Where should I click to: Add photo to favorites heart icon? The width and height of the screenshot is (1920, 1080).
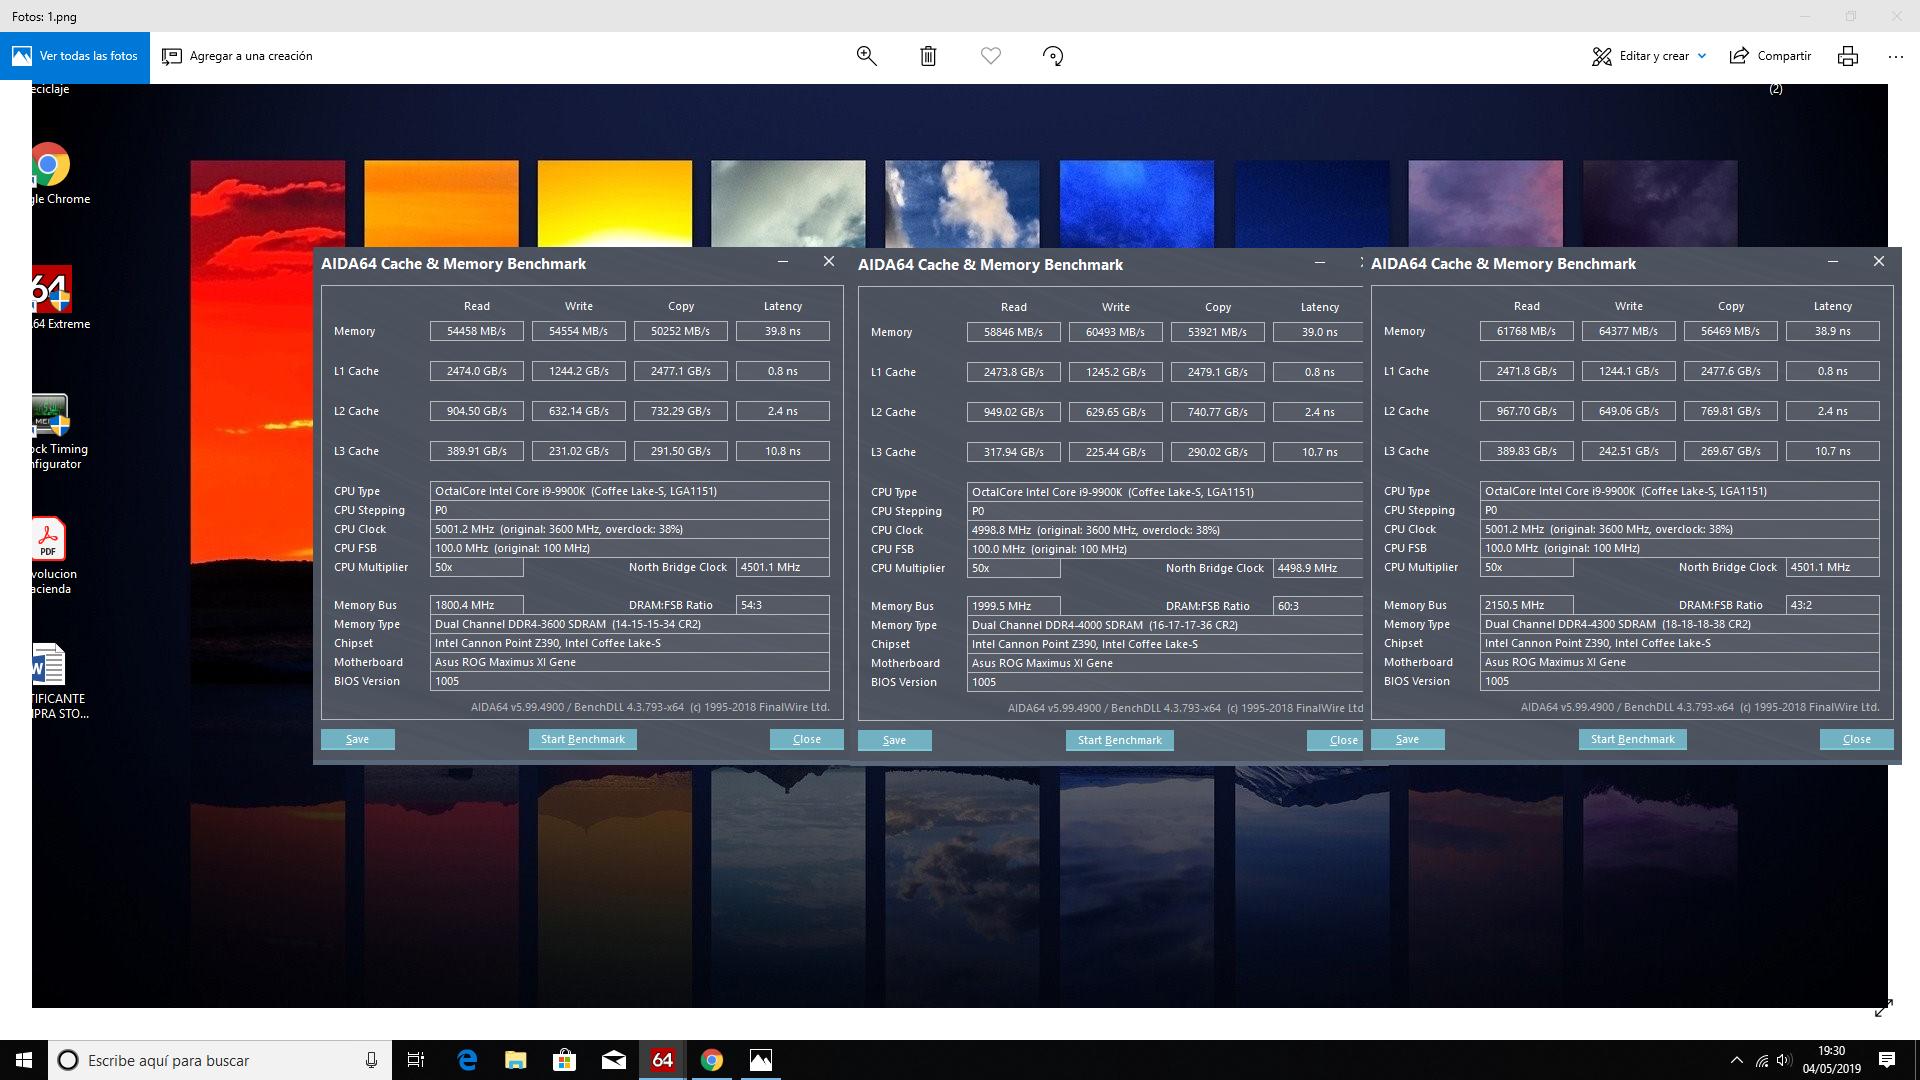[990, 56]
